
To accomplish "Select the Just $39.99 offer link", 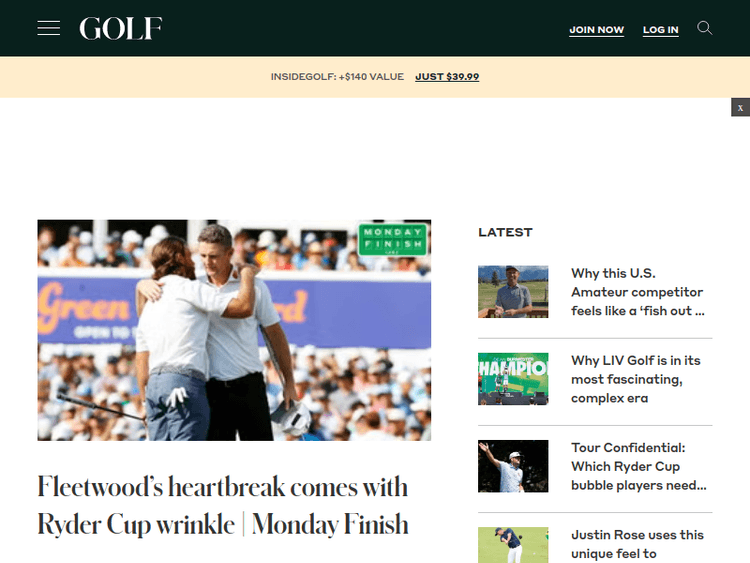I will 447,77.
